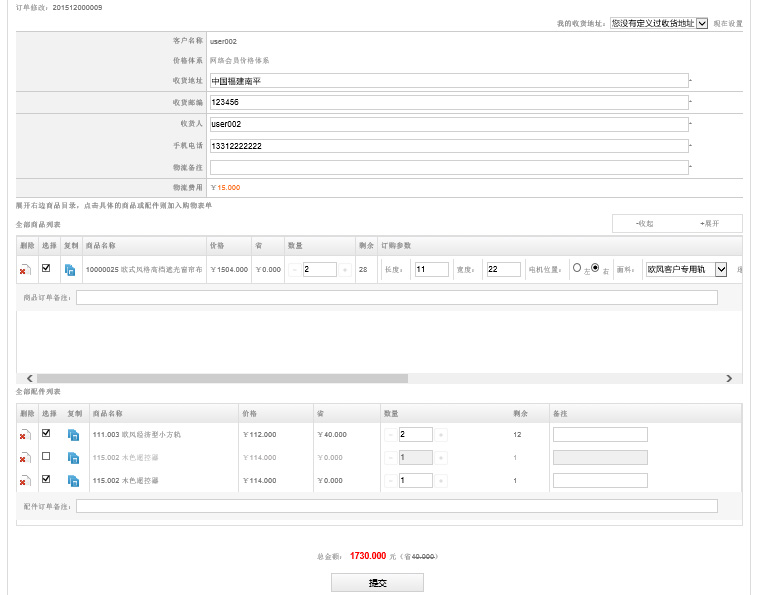Click delete icon on checked 115.002 row
Image resolution: width=760 pixels, height=595 pixels.
coord(25,481)
